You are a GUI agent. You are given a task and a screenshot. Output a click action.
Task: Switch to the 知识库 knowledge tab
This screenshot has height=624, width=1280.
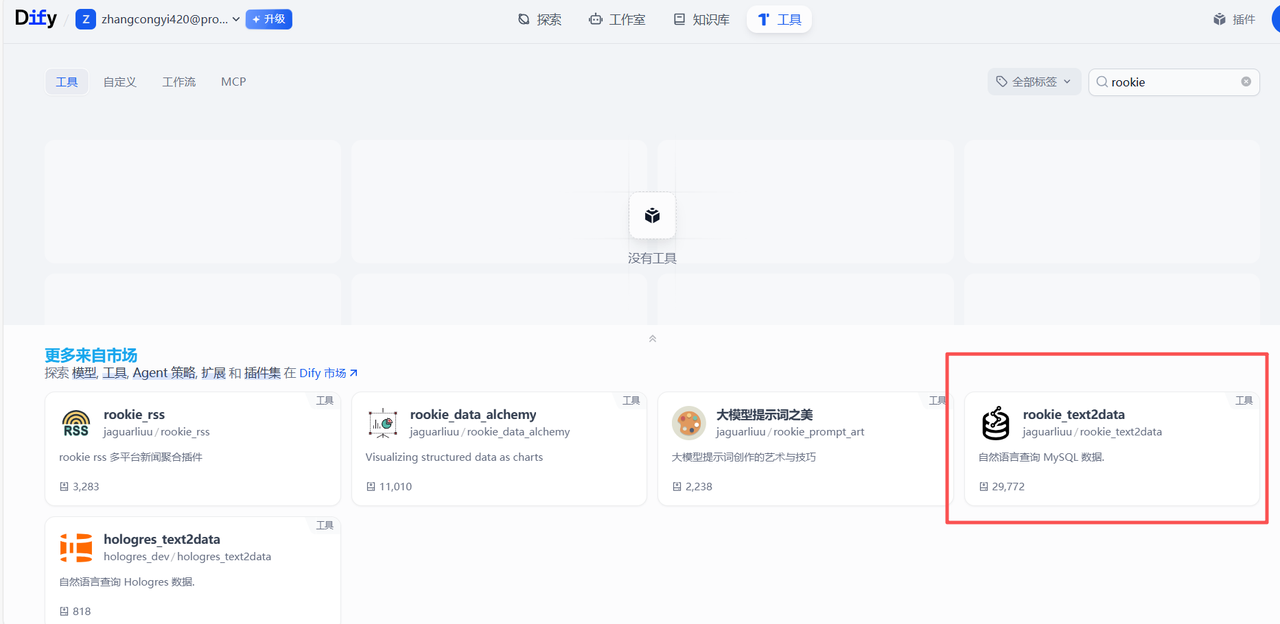[x=701, y=19]
